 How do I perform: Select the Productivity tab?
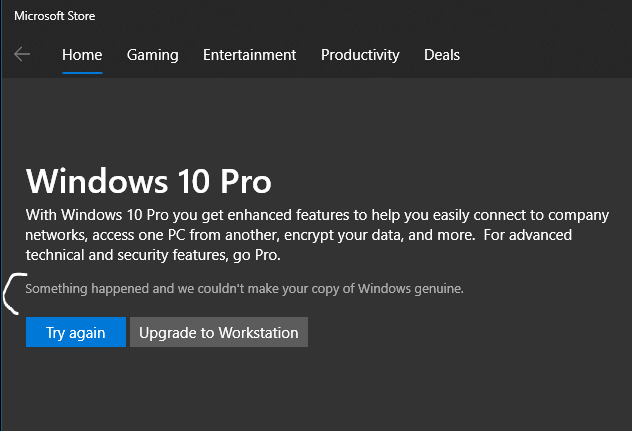click(360, 55)
